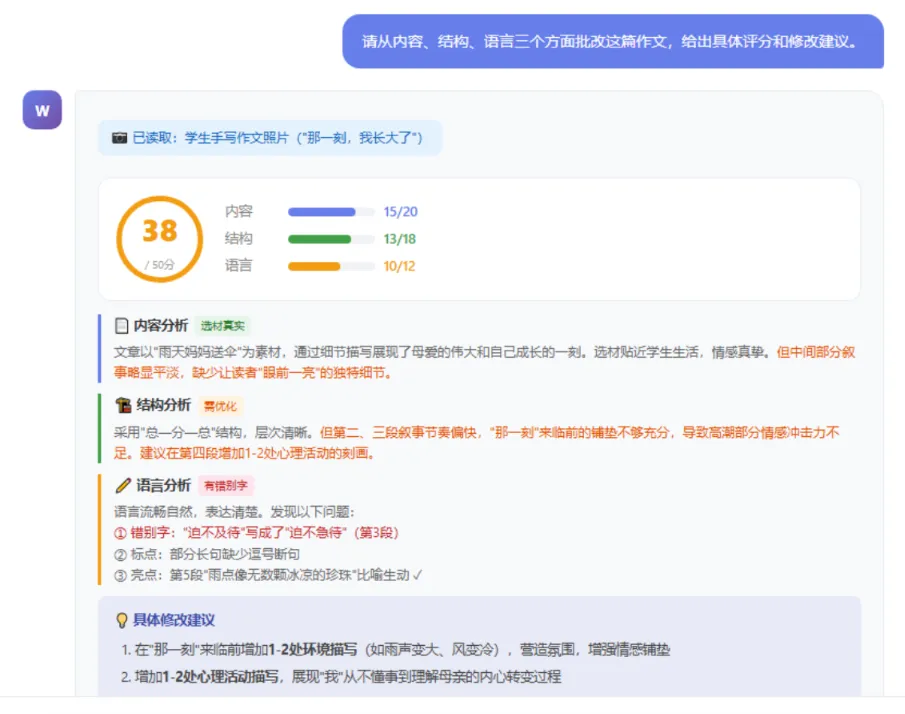
Task: Click the 13/18 structure score value
Action: pyautogui.click(x=399, y=239)
